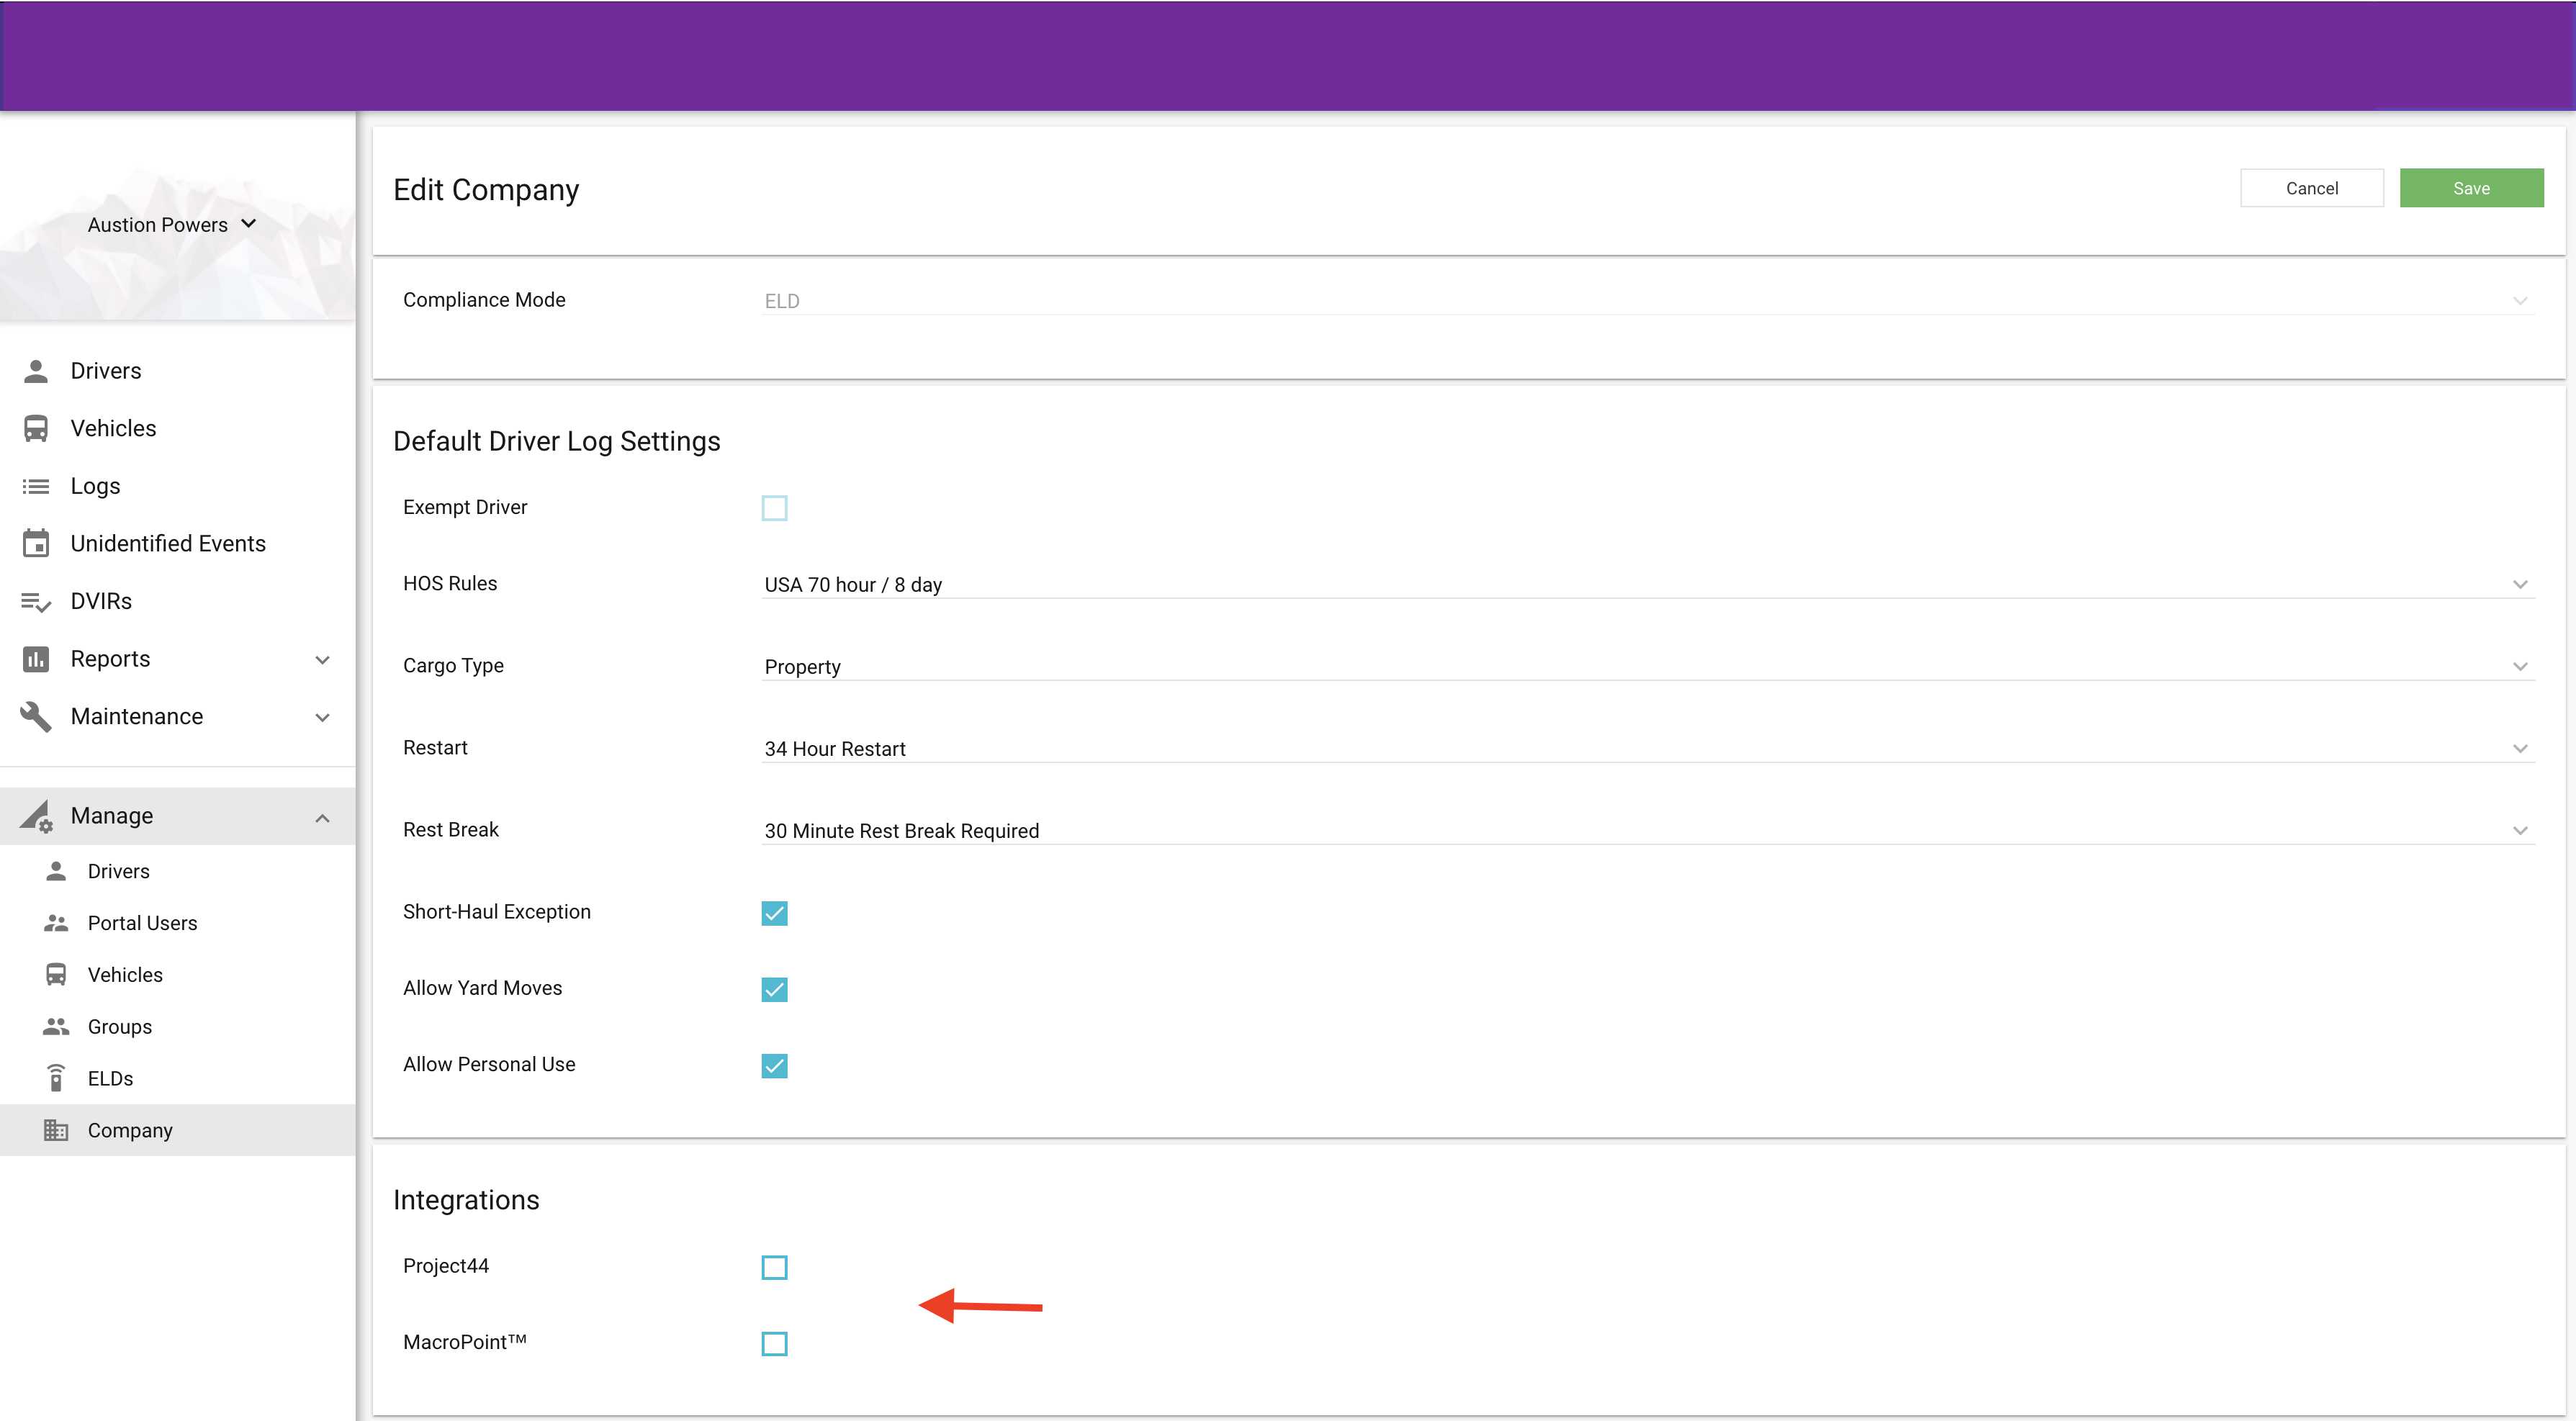Open Vehicles via the bus icon
2576x1421 pixels.
[x=36, y=428]
